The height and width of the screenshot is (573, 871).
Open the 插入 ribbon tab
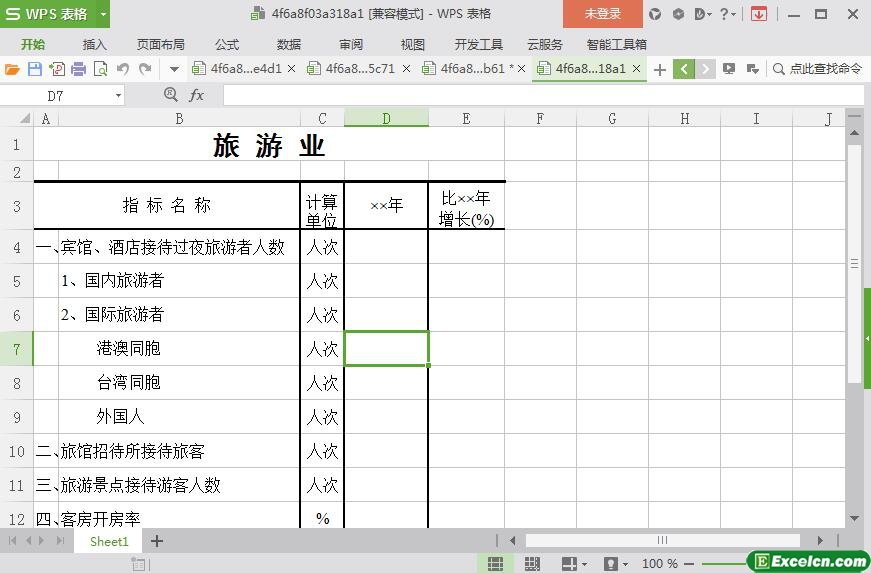(94, 44)
